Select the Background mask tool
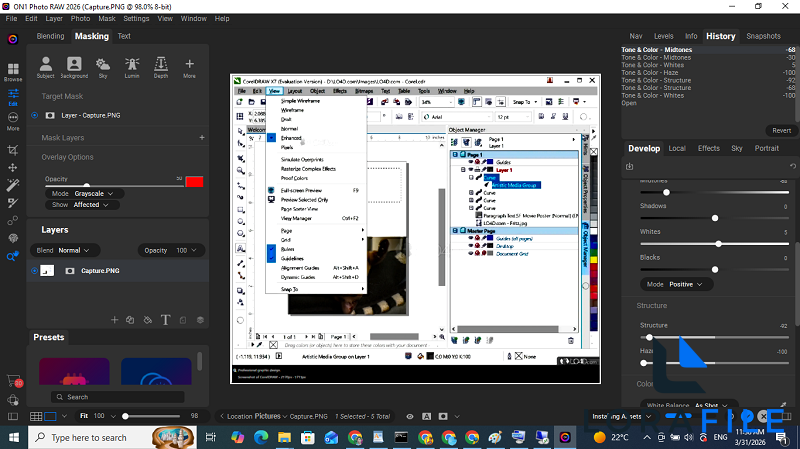800x449 pixels. (x=74, y=67)
